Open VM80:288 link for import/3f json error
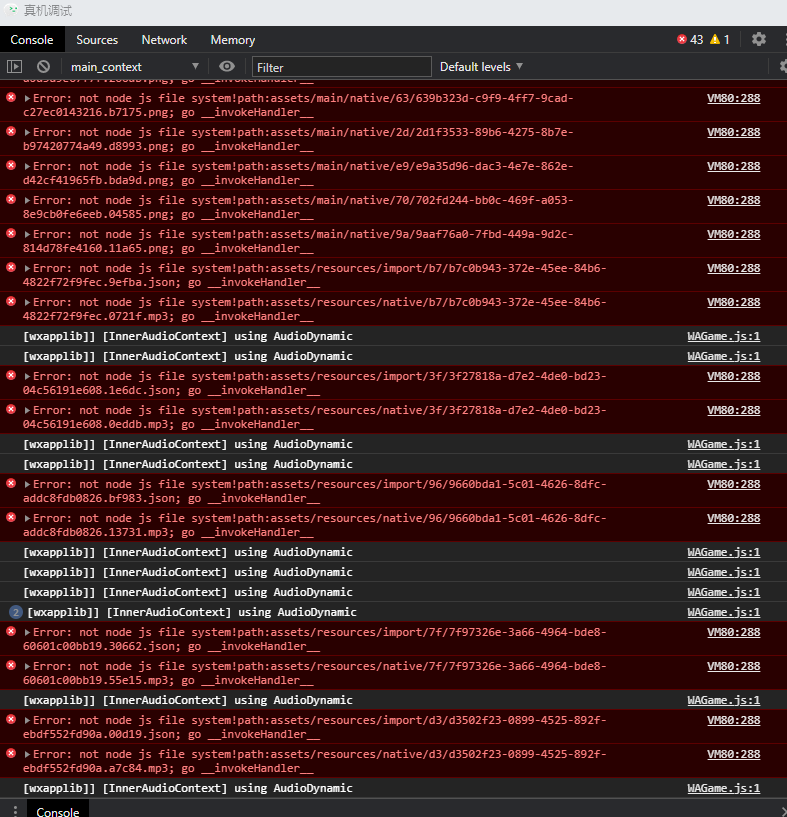This screenshot has width=787, height=817. [733, 376]
